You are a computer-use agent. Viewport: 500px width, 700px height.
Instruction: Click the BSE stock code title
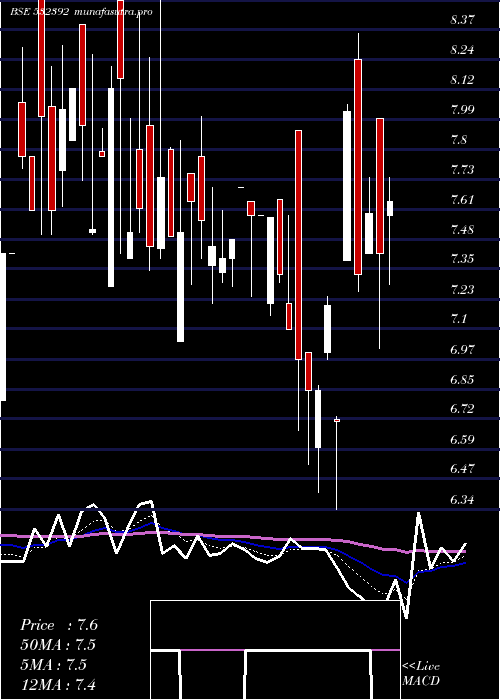click(x=40, y=12)
